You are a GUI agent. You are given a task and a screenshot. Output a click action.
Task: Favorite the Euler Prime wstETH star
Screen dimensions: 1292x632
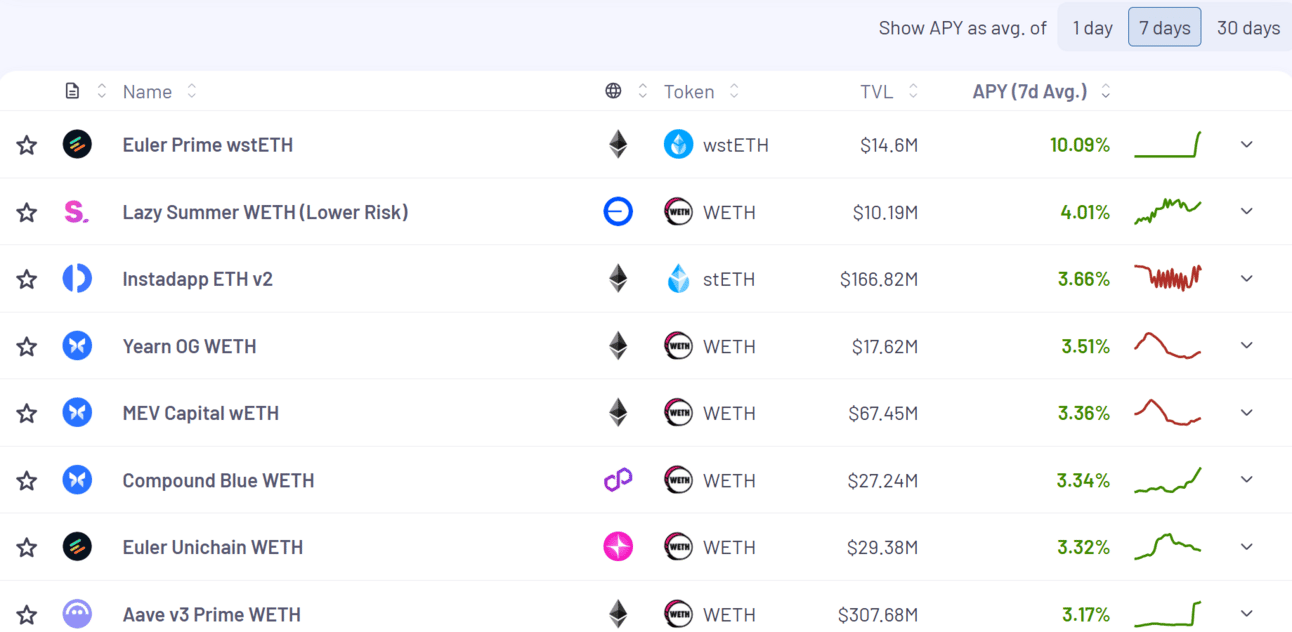27,145
